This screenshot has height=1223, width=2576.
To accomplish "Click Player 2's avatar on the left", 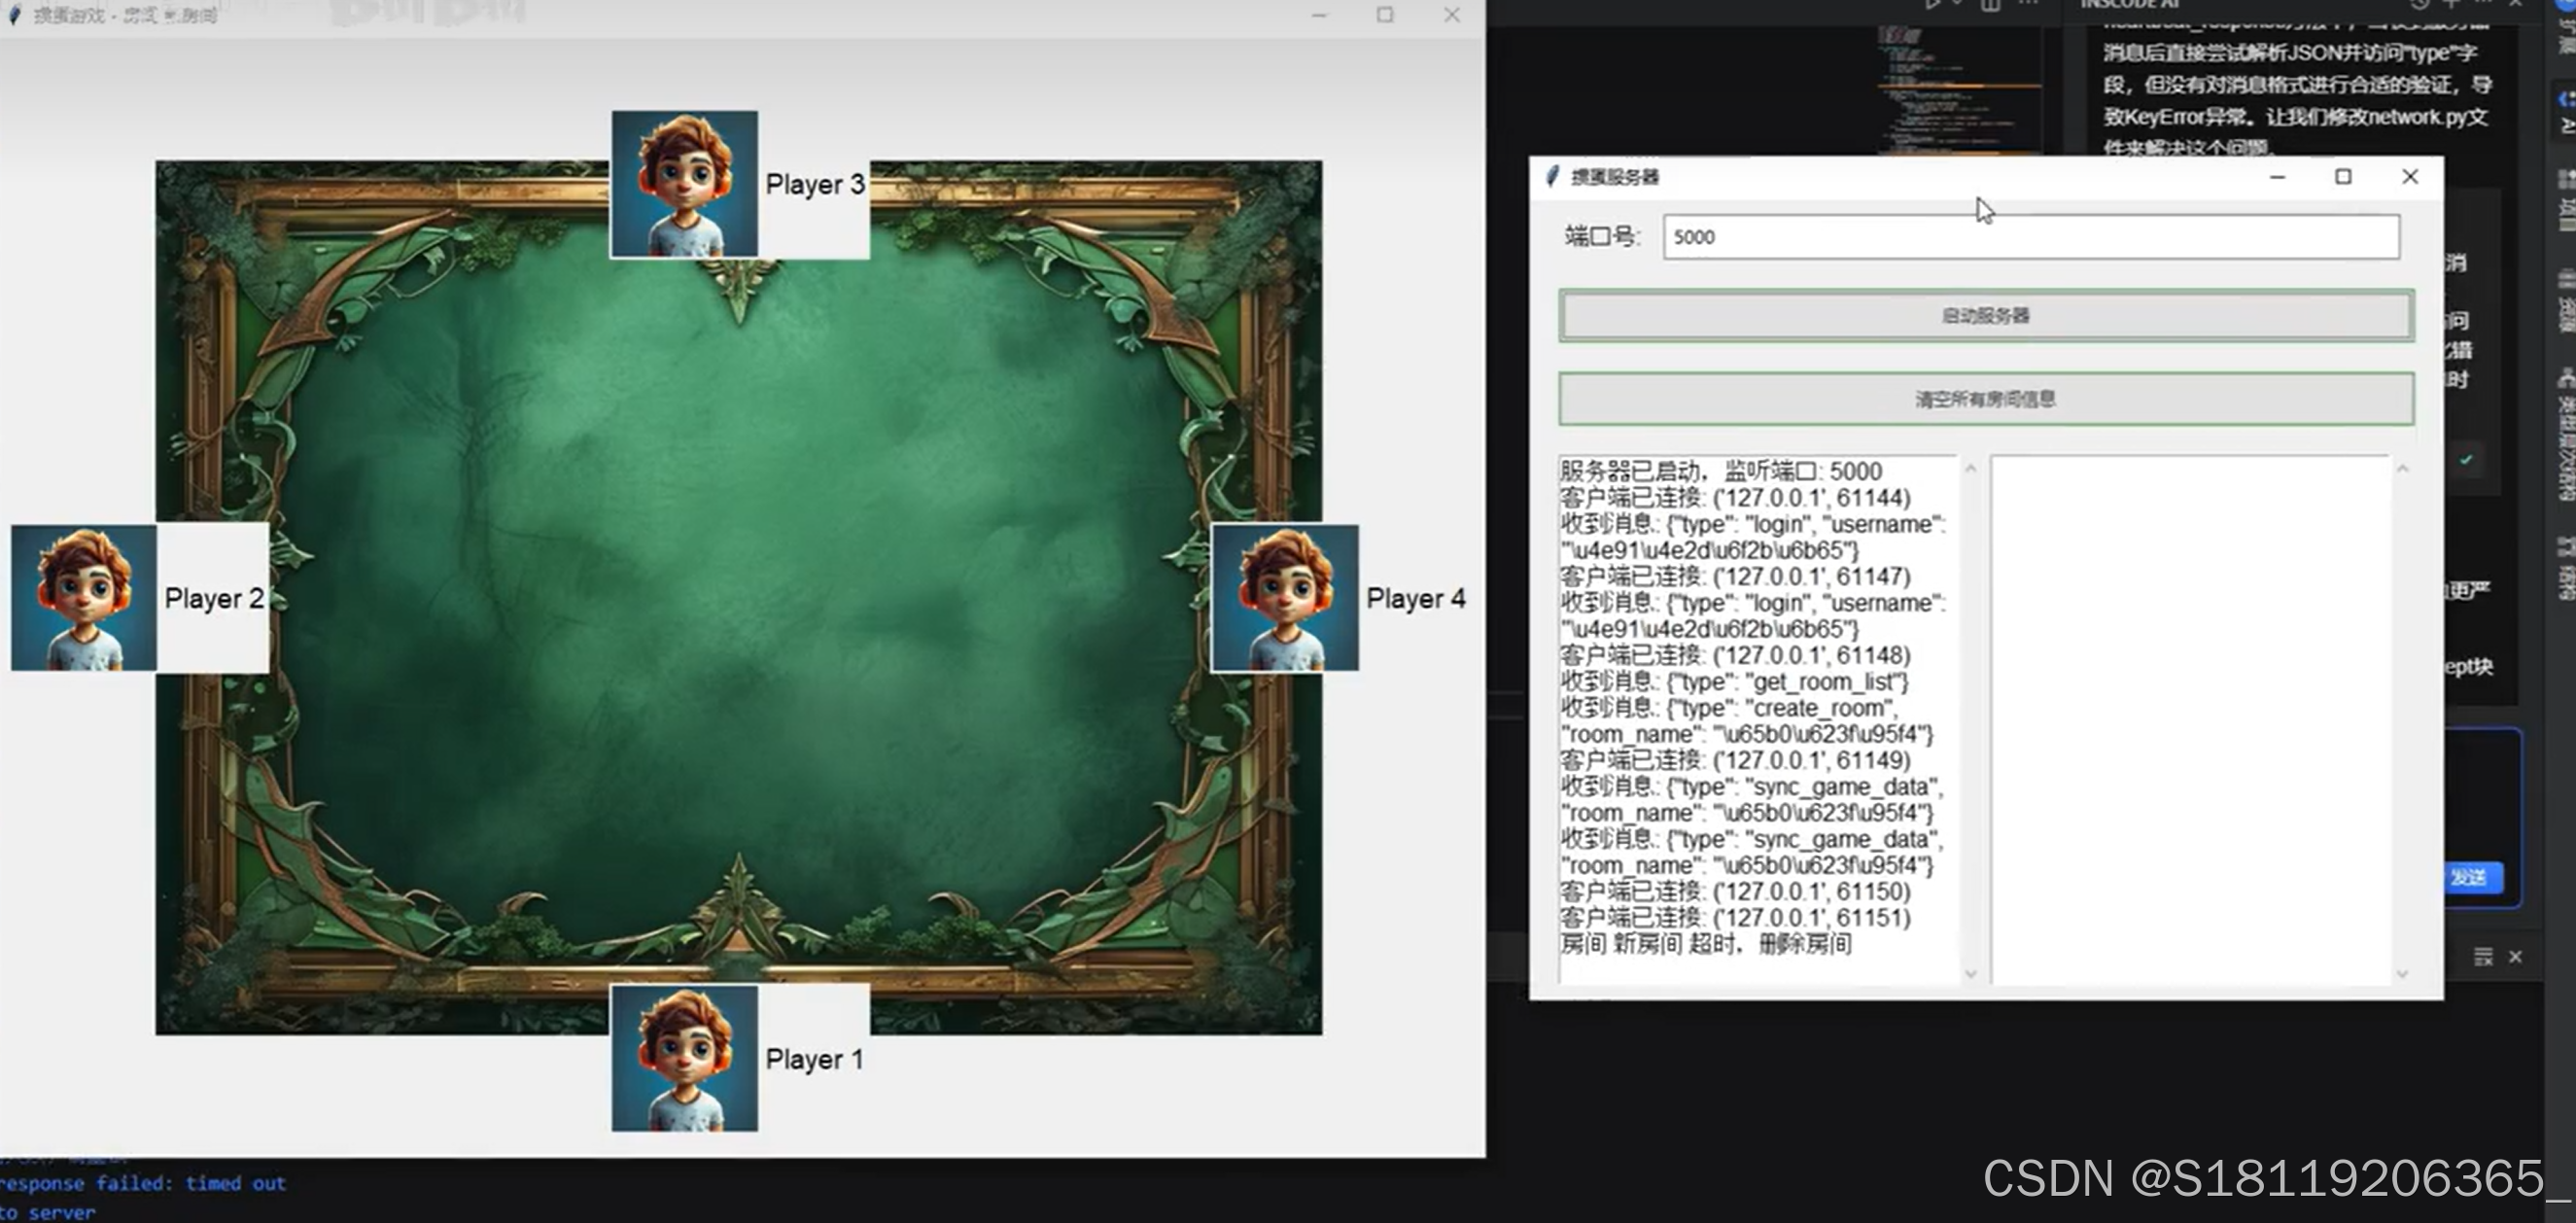I will [x=84, y=598].
